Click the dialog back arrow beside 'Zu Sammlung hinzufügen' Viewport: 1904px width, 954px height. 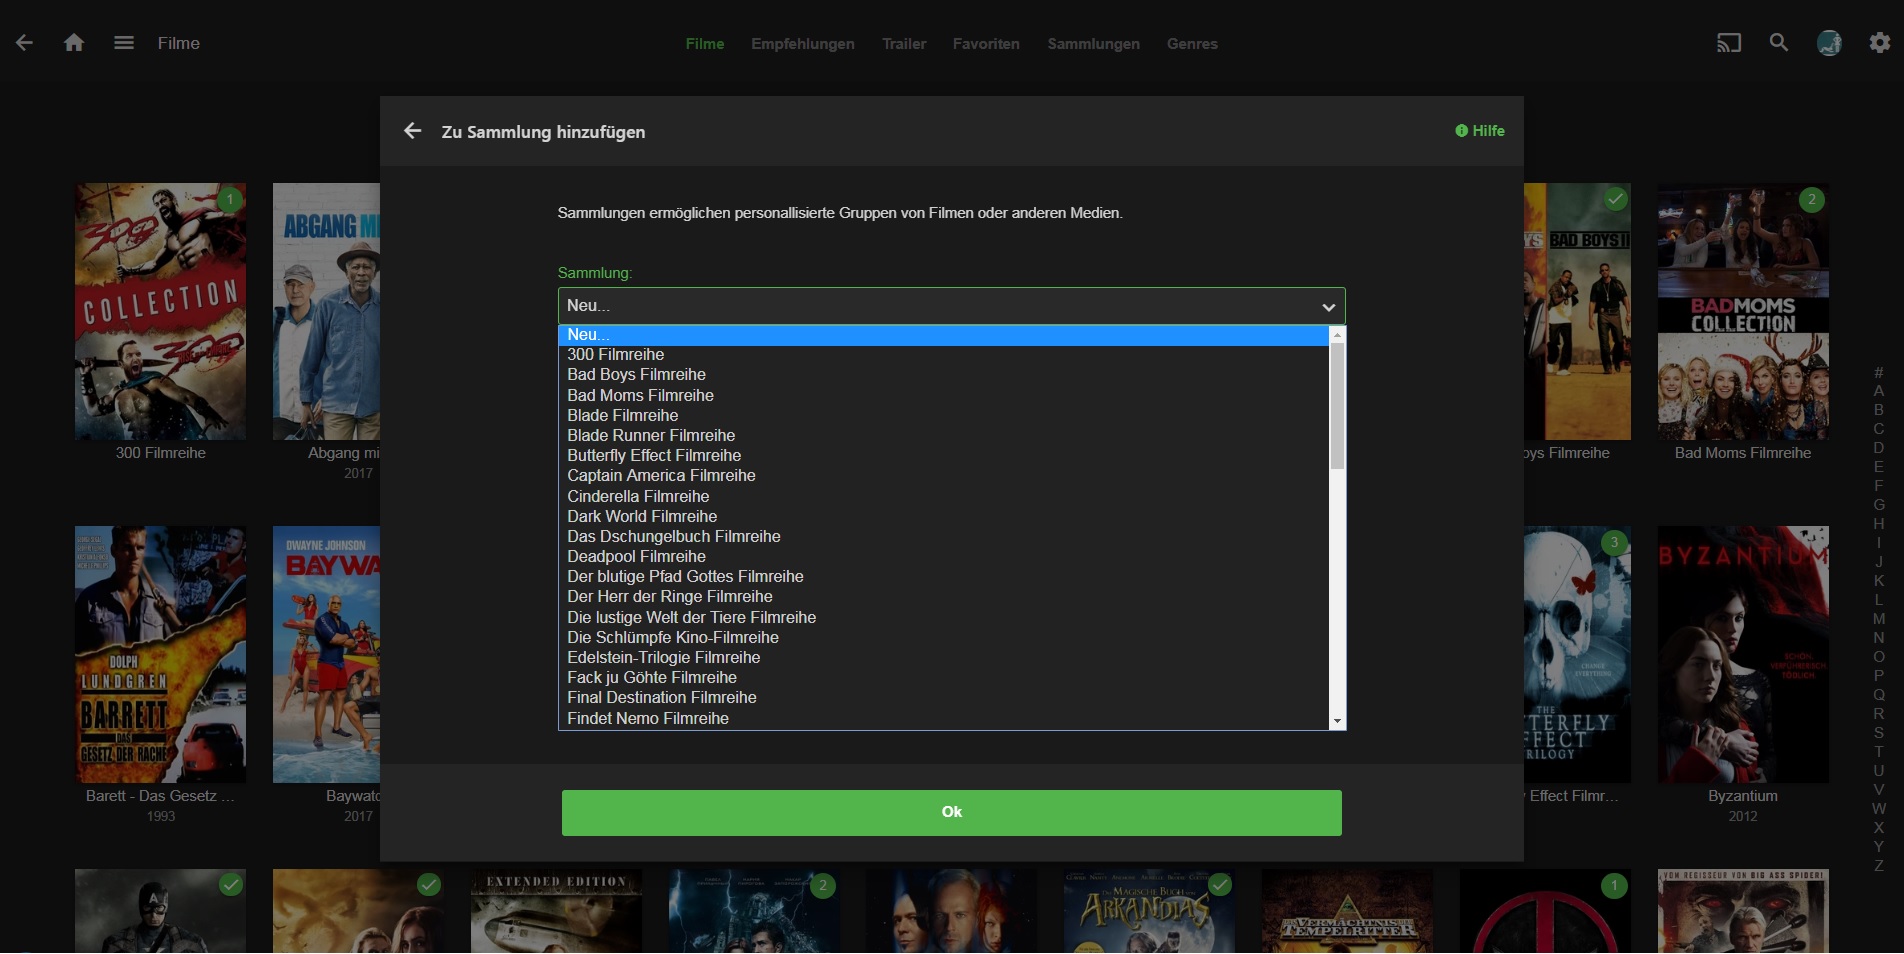pos(412,131)
